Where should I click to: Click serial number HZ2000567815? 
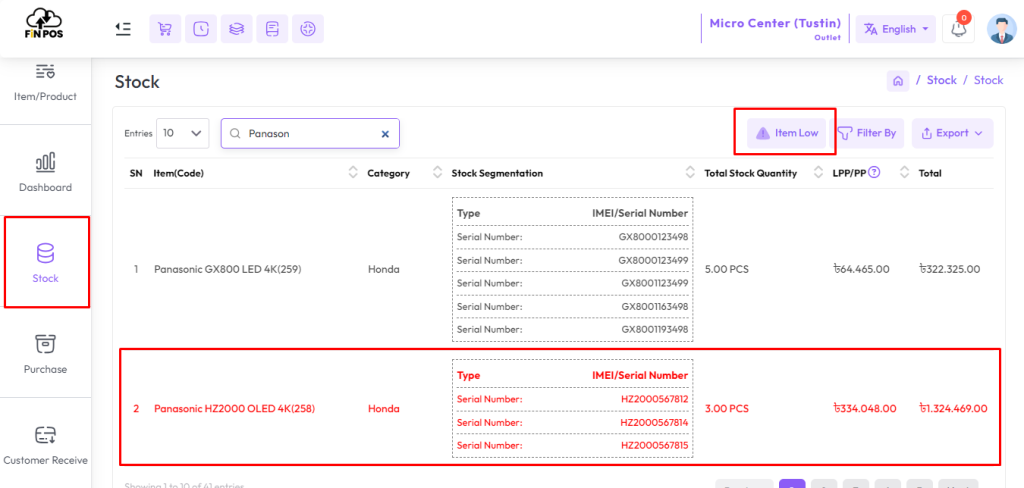click(x=654, y=446)
